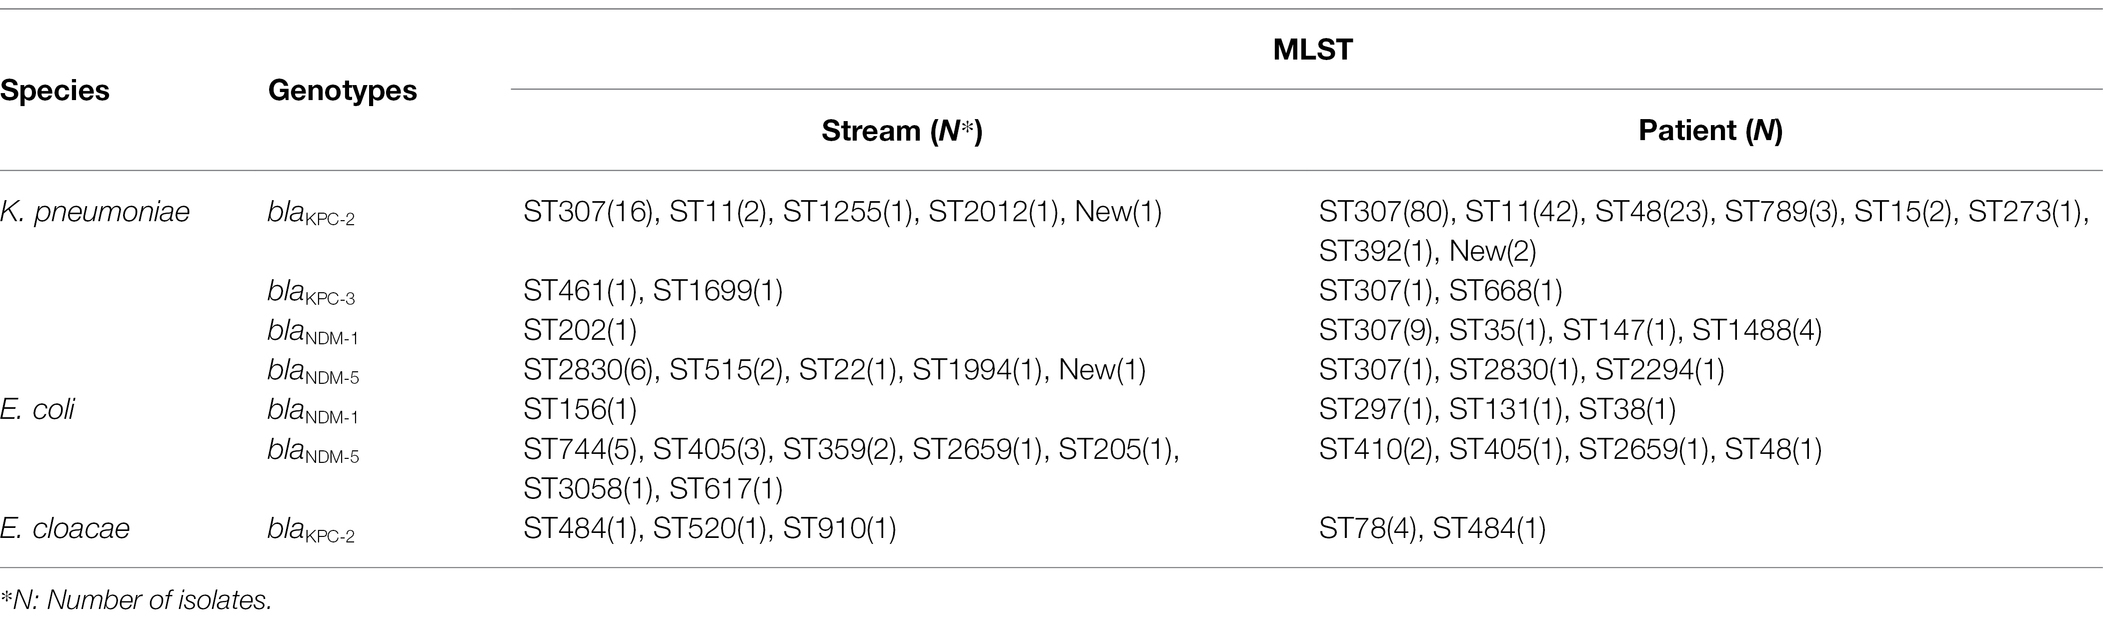Screen dimensions: 2103x629
Task: Click blaKPC-2 genotype under K. pneumoniae
Action: tap(311, 214)
